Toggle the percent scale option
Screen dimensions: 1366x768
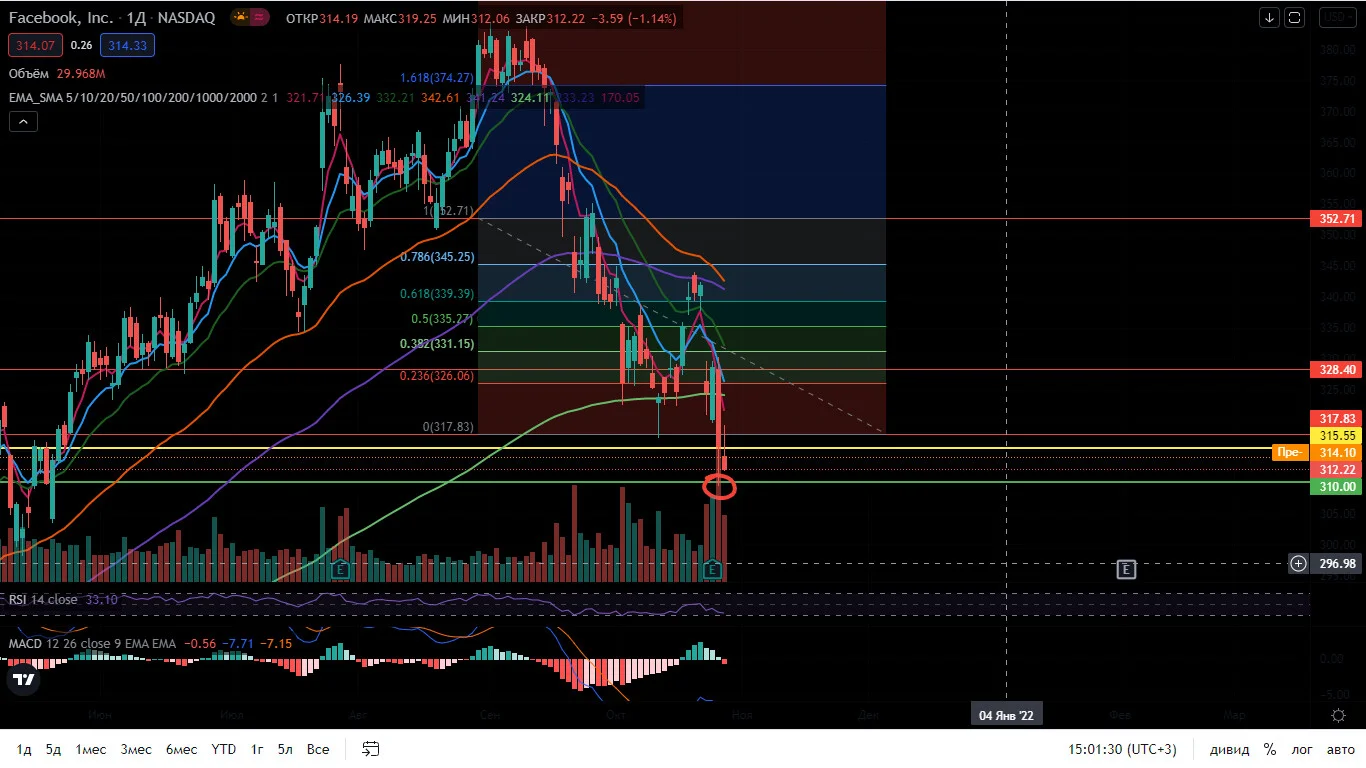pyautogui.click(x=1270, y=749)
